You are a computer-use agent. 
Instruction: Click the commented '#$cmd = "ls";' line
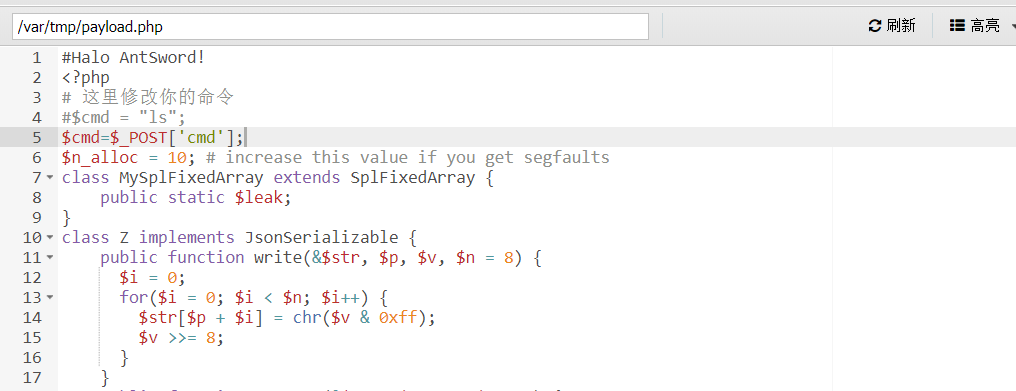pyautogui.click(x=124, y=118)
